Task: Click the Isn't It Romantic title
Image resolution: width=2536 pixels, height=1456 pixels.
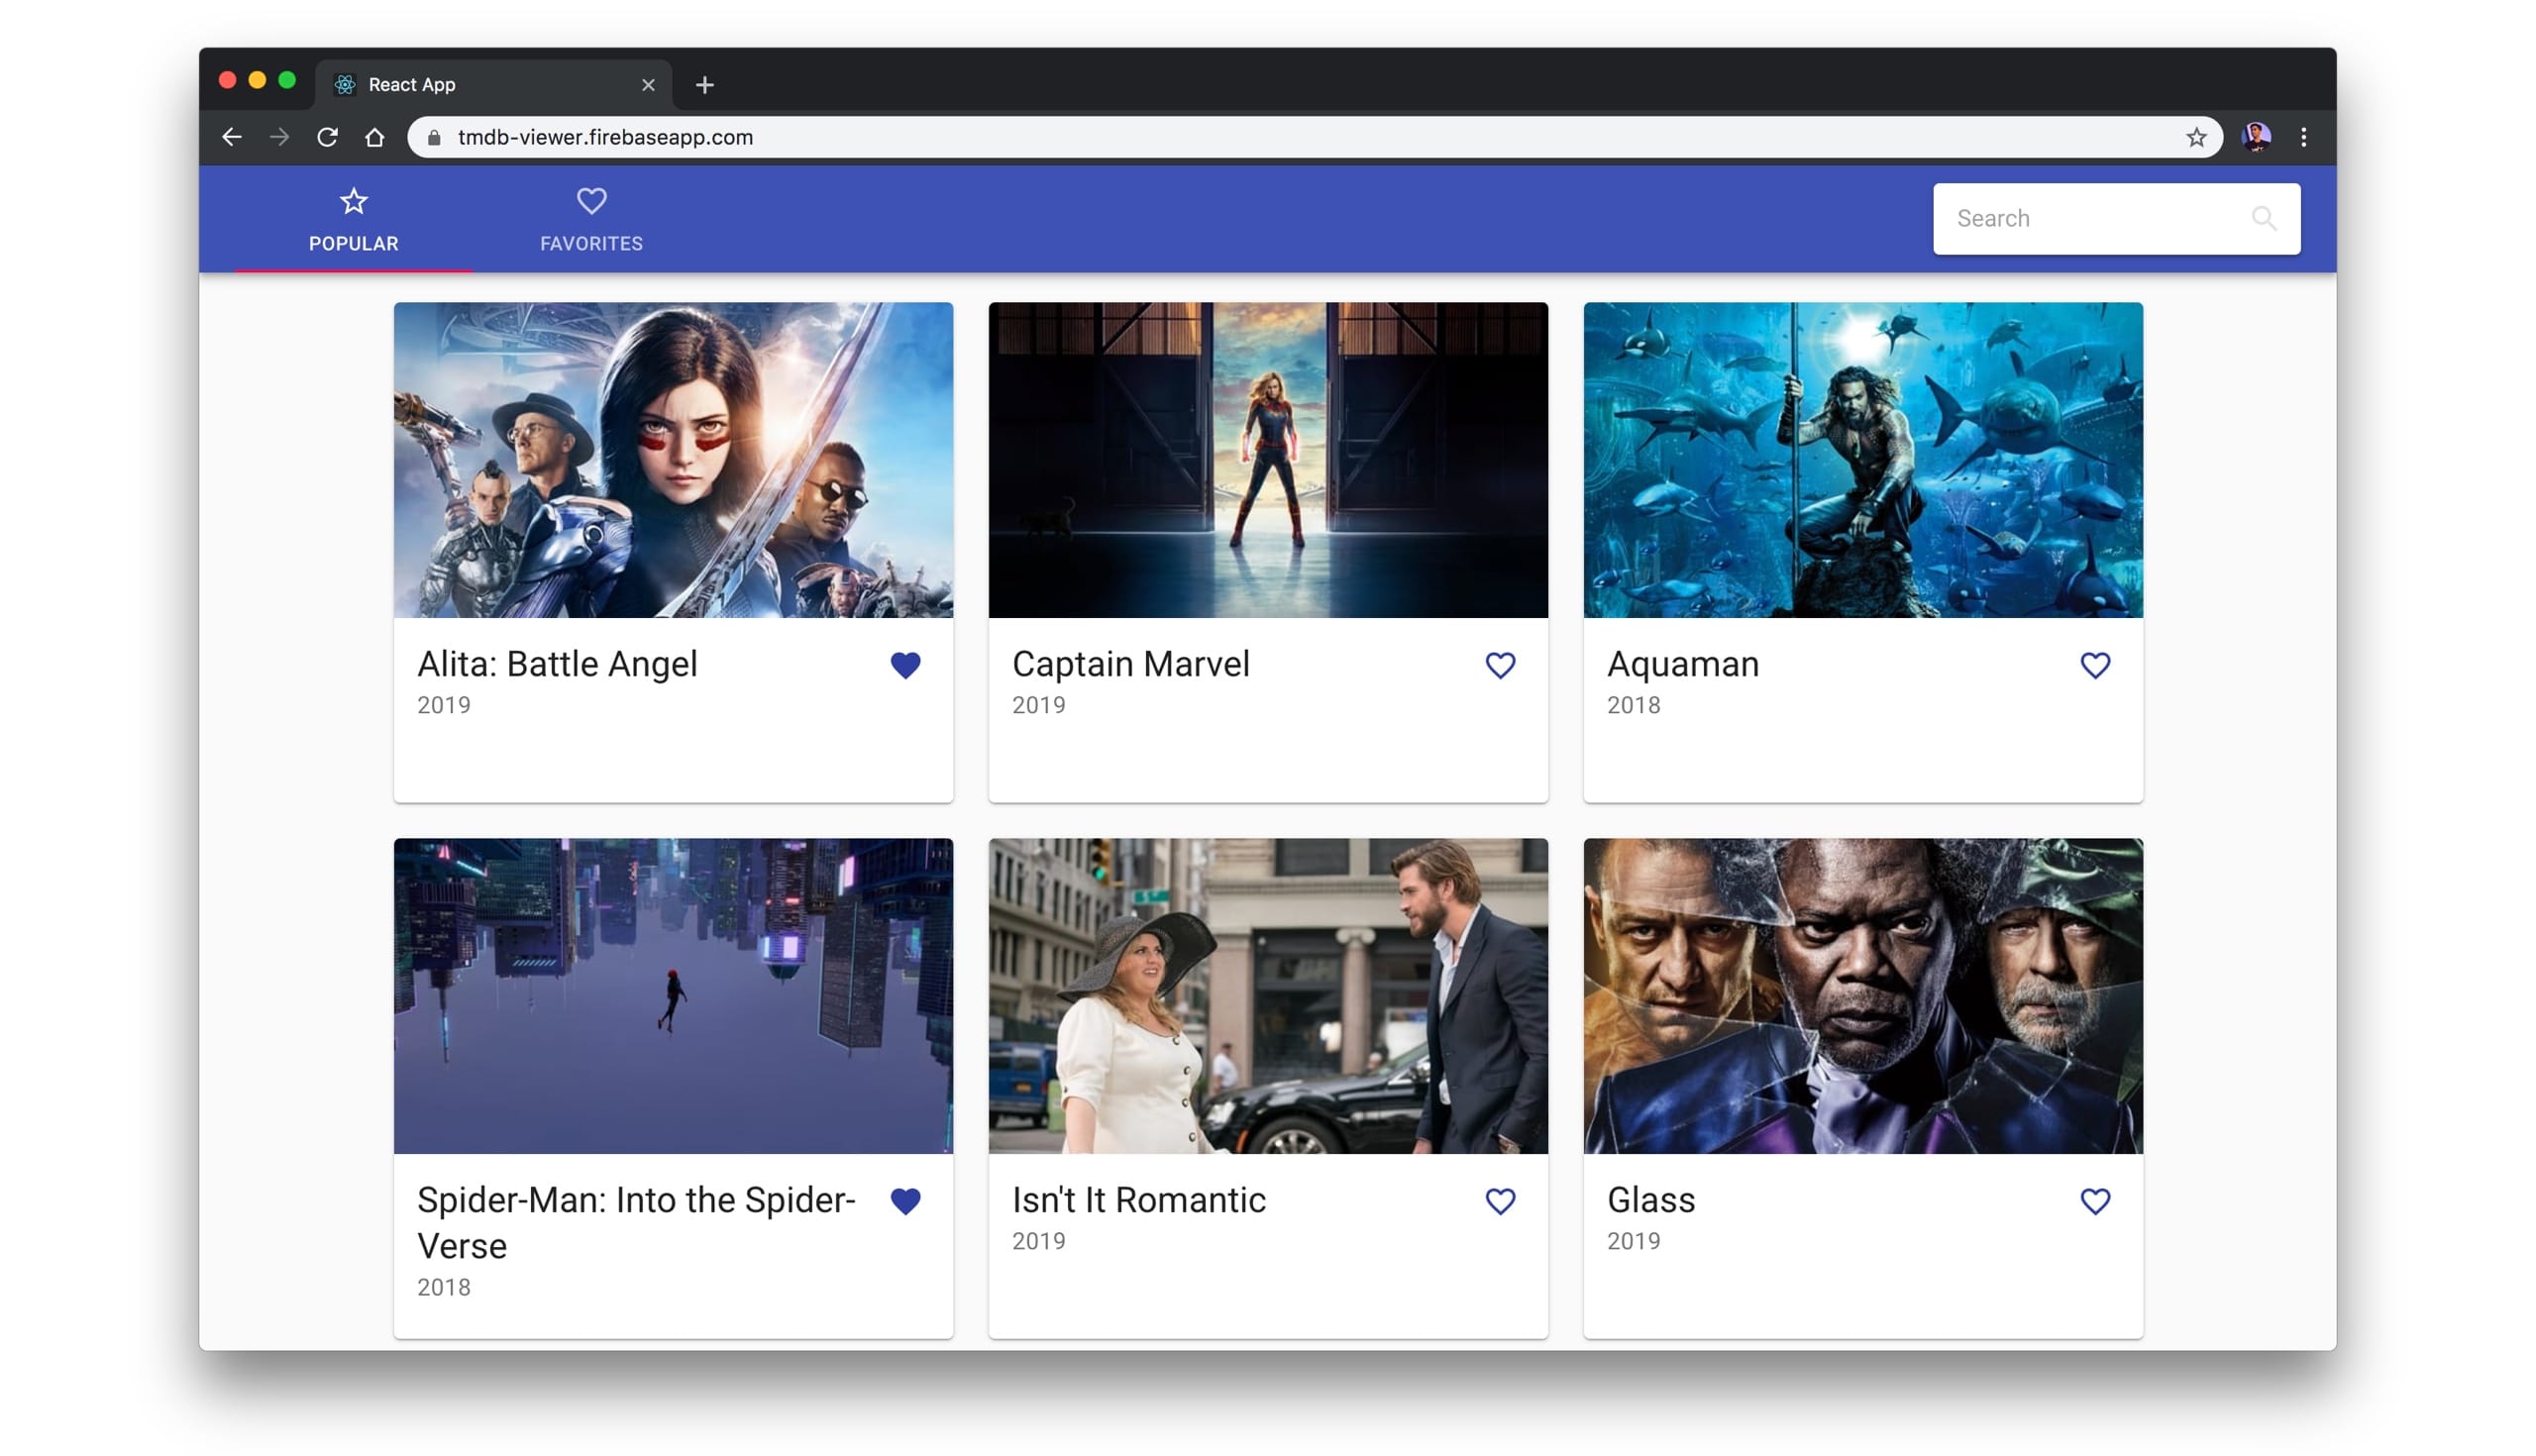Action: pos(1139,1200)
